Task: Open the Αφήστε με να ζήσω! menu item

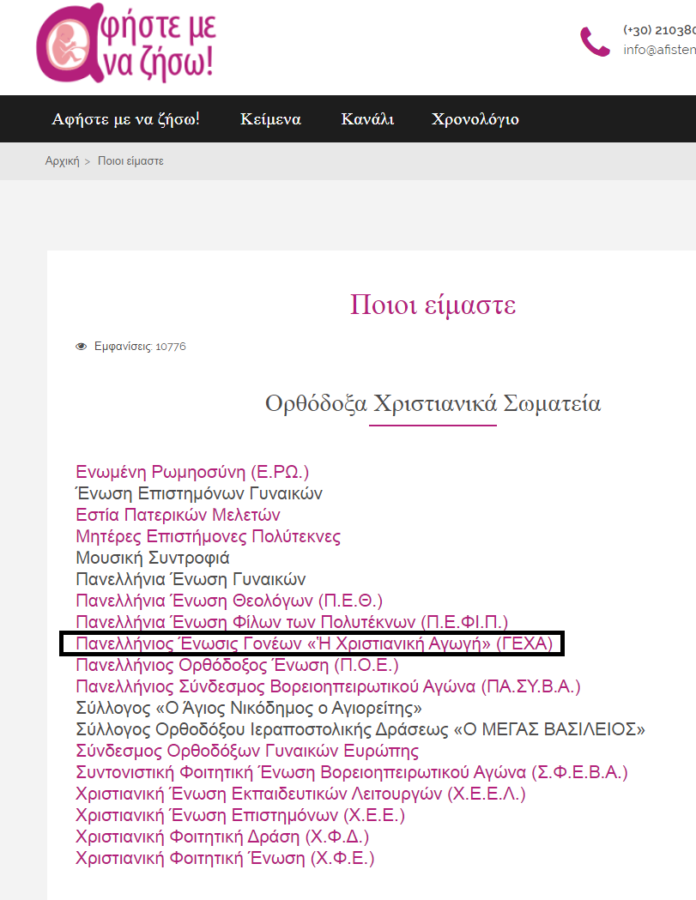Action: click(x=126, y=119)
